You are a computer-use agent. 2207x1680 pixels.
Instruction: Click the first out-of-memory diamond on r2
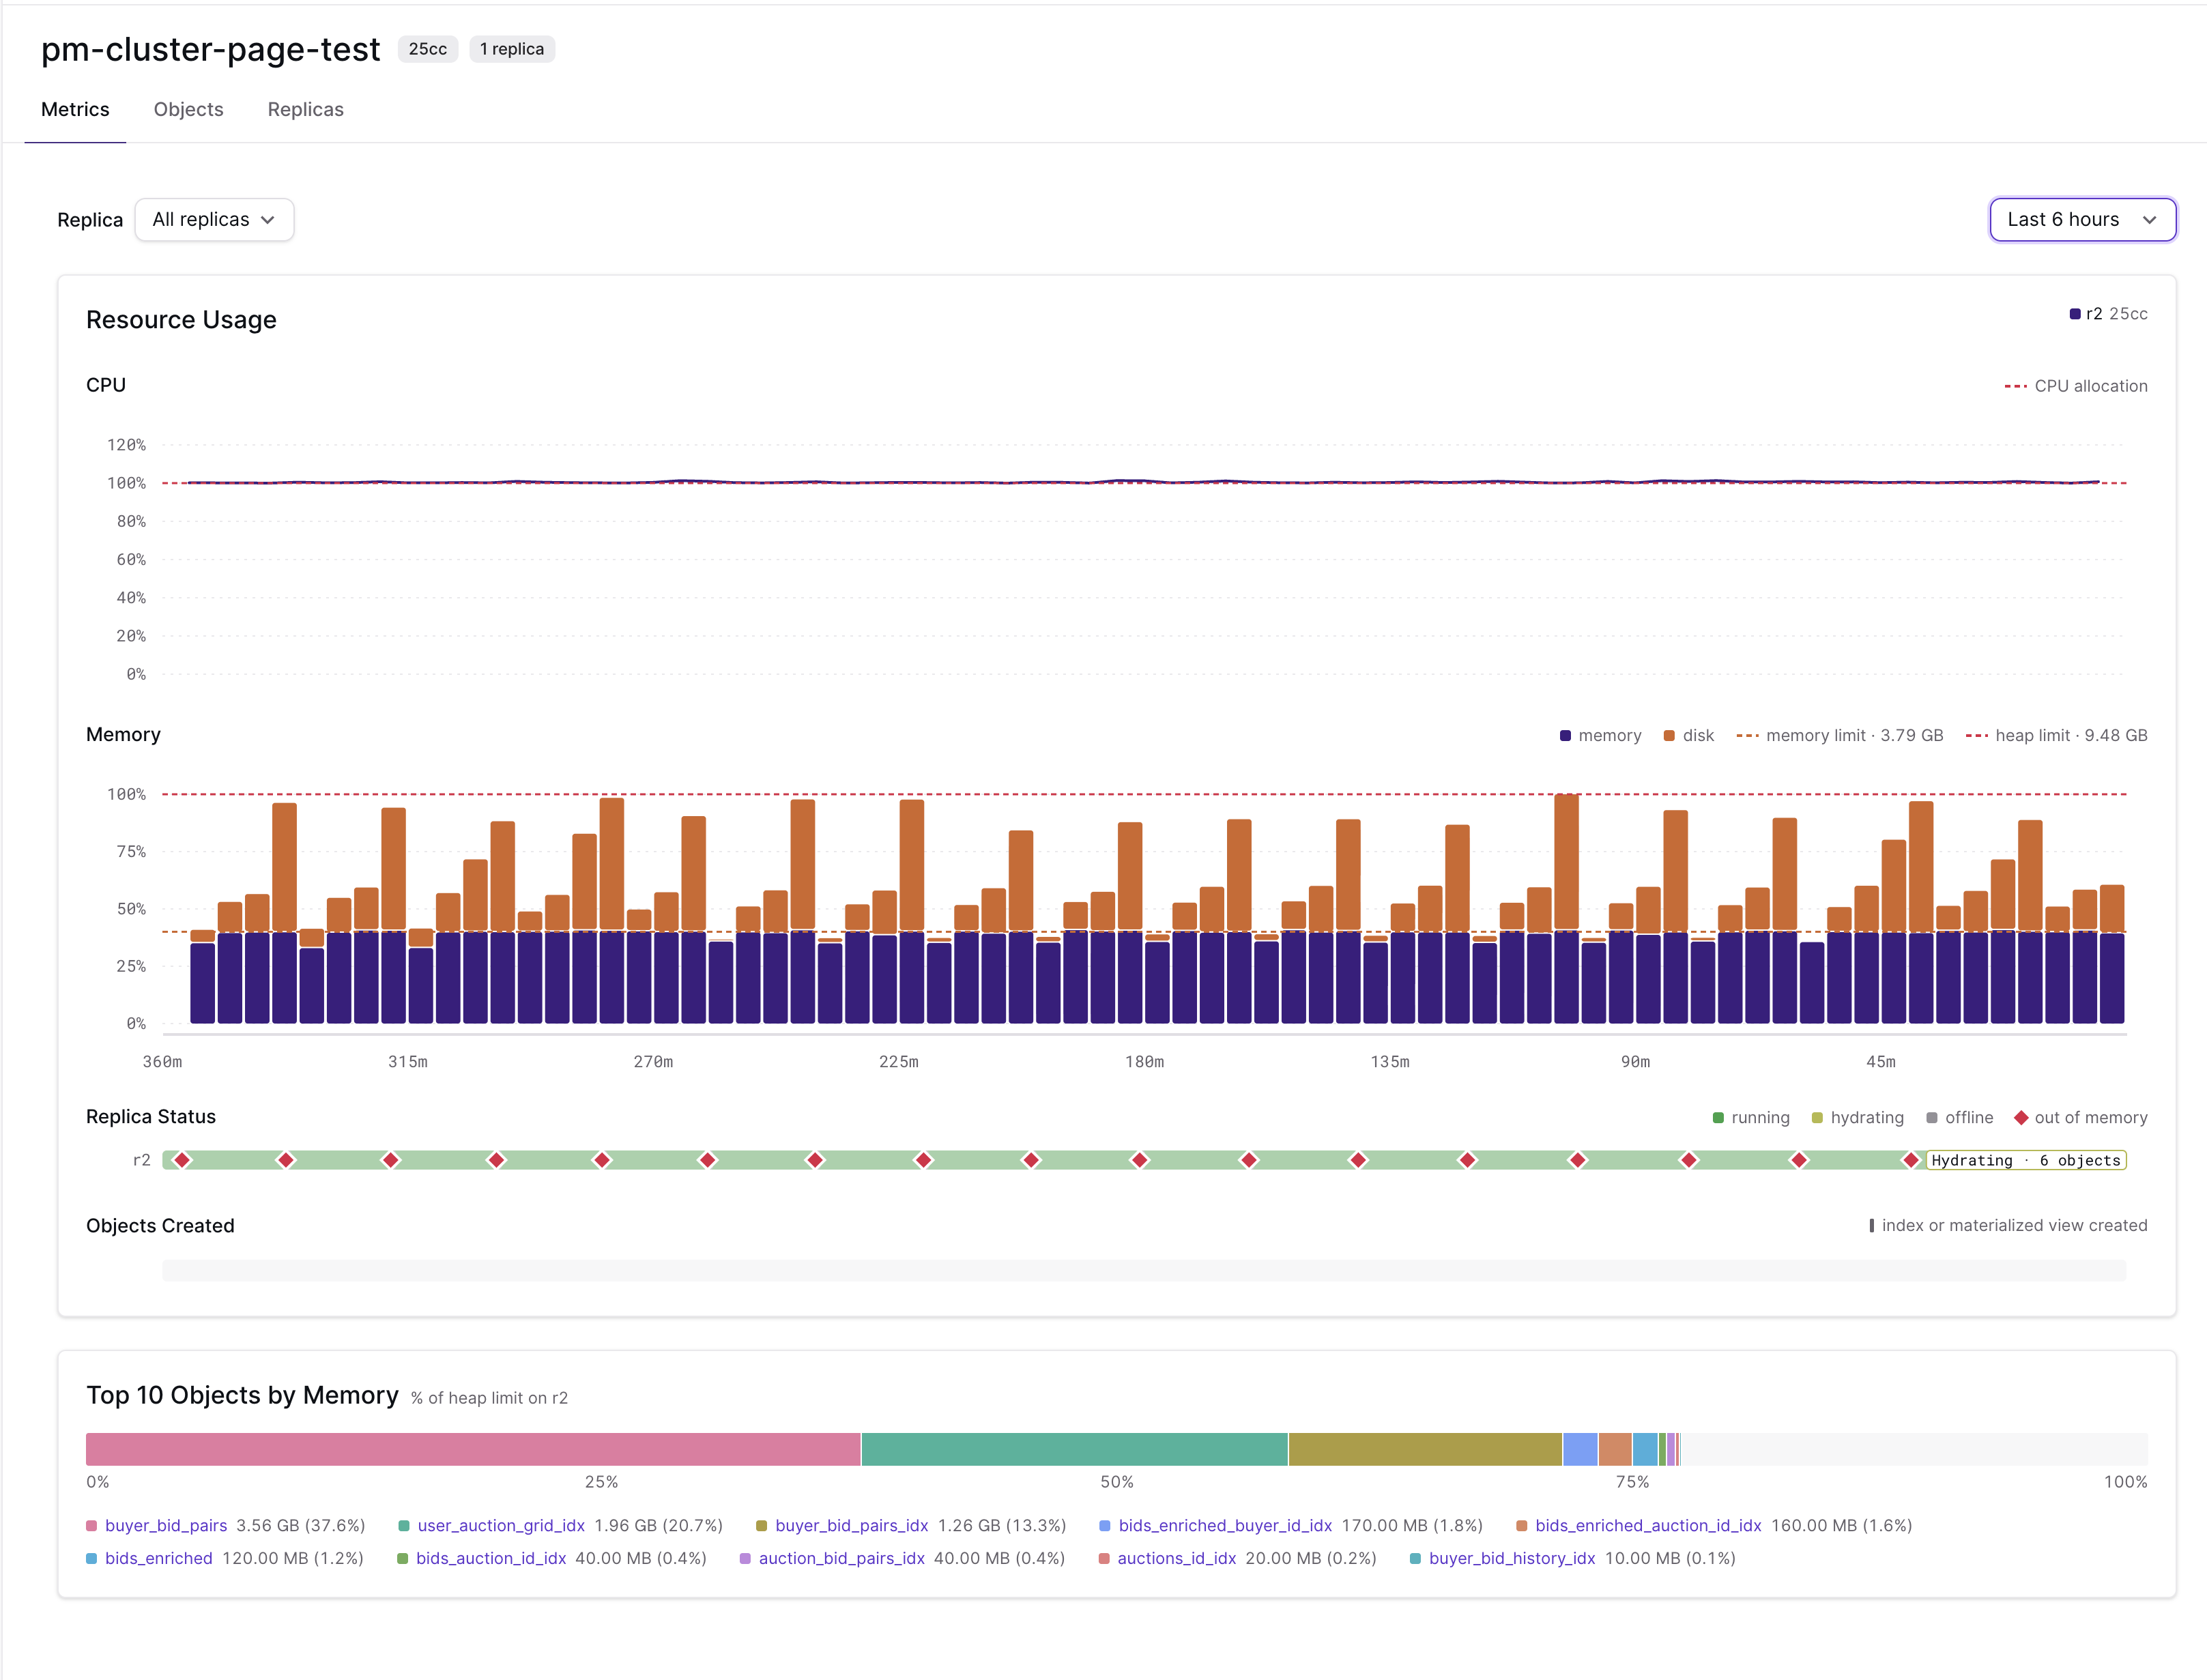(182, 1160)
